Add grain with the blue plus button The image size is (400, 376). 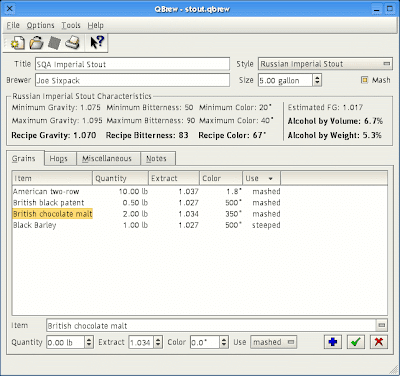333,342
